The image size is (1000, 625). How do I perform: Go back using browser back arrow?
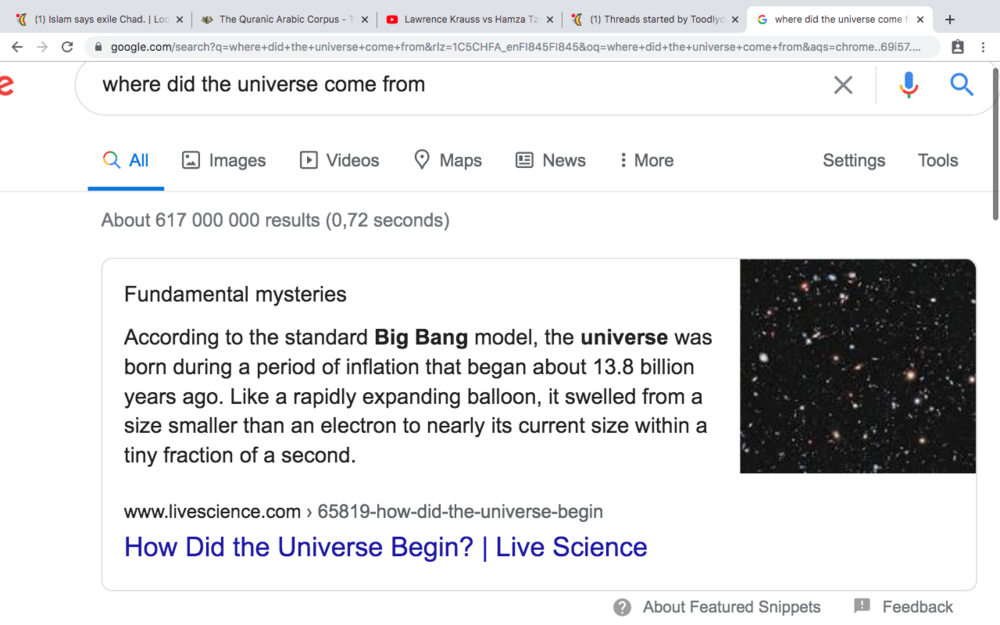17,47
